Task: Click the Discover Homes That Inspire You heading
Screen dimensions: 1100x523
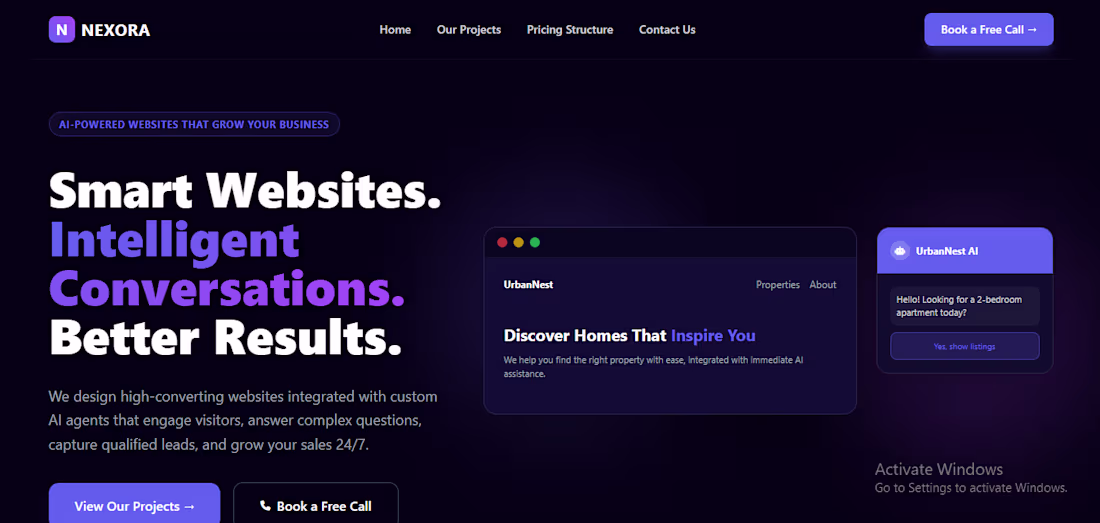Action: [x=629, y=336]
